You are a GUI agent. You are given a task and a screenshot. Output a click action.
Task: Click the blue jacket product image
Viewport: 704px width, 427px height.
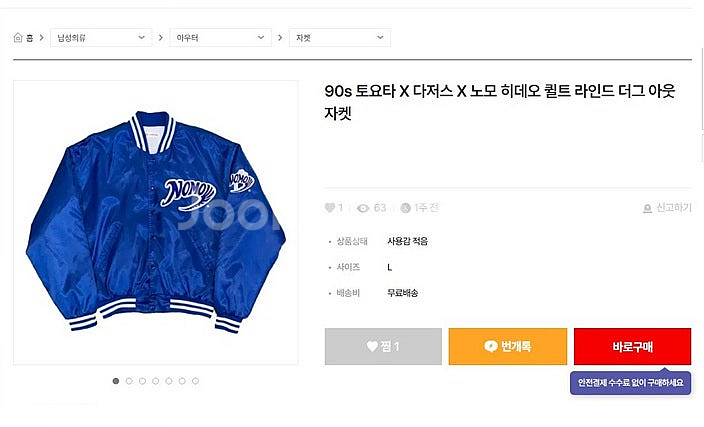(155, 223)
